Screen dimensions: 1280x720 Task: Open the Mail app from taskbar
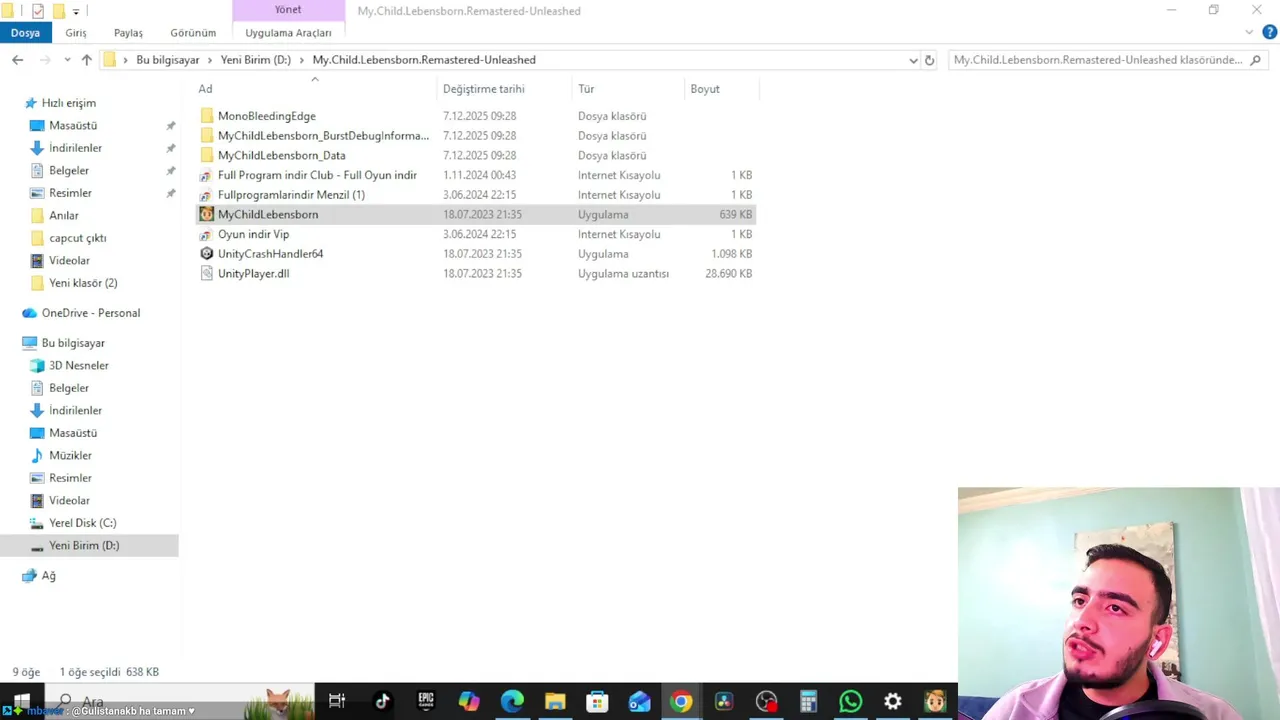639,701
